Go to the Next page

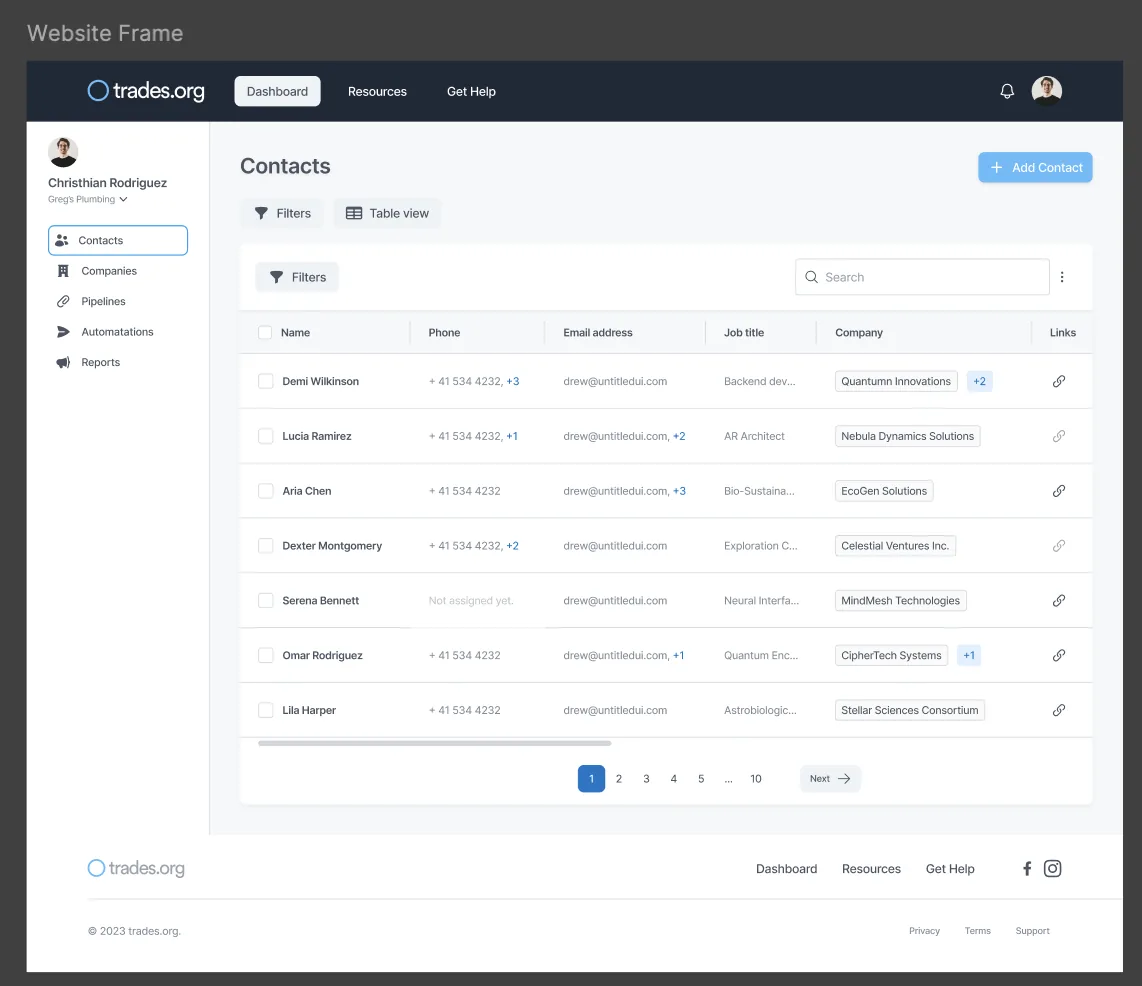[x=830, y=778]
